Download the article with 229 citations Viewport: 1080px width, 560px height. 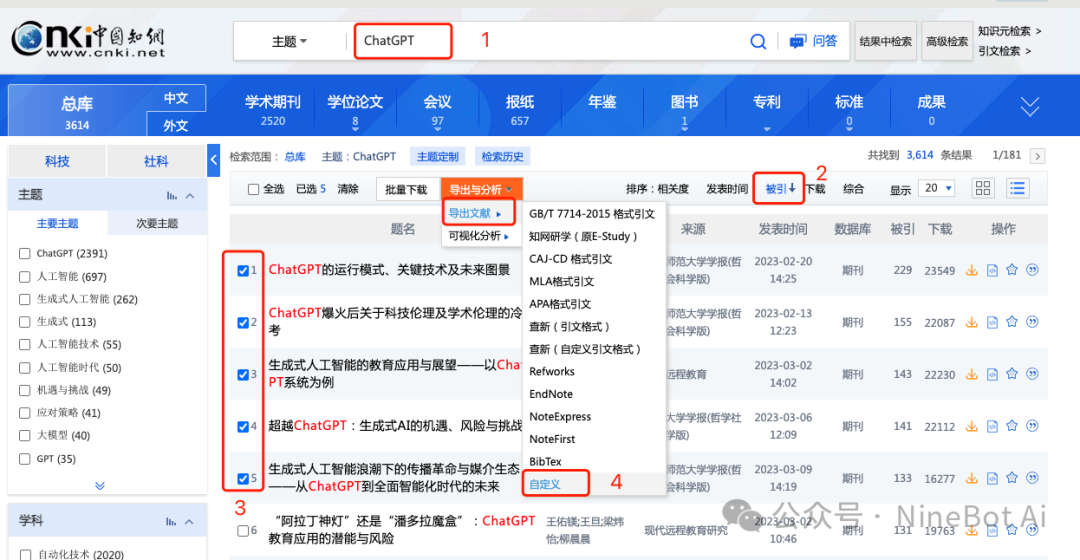pyautogui.click(x=971, y=270)
